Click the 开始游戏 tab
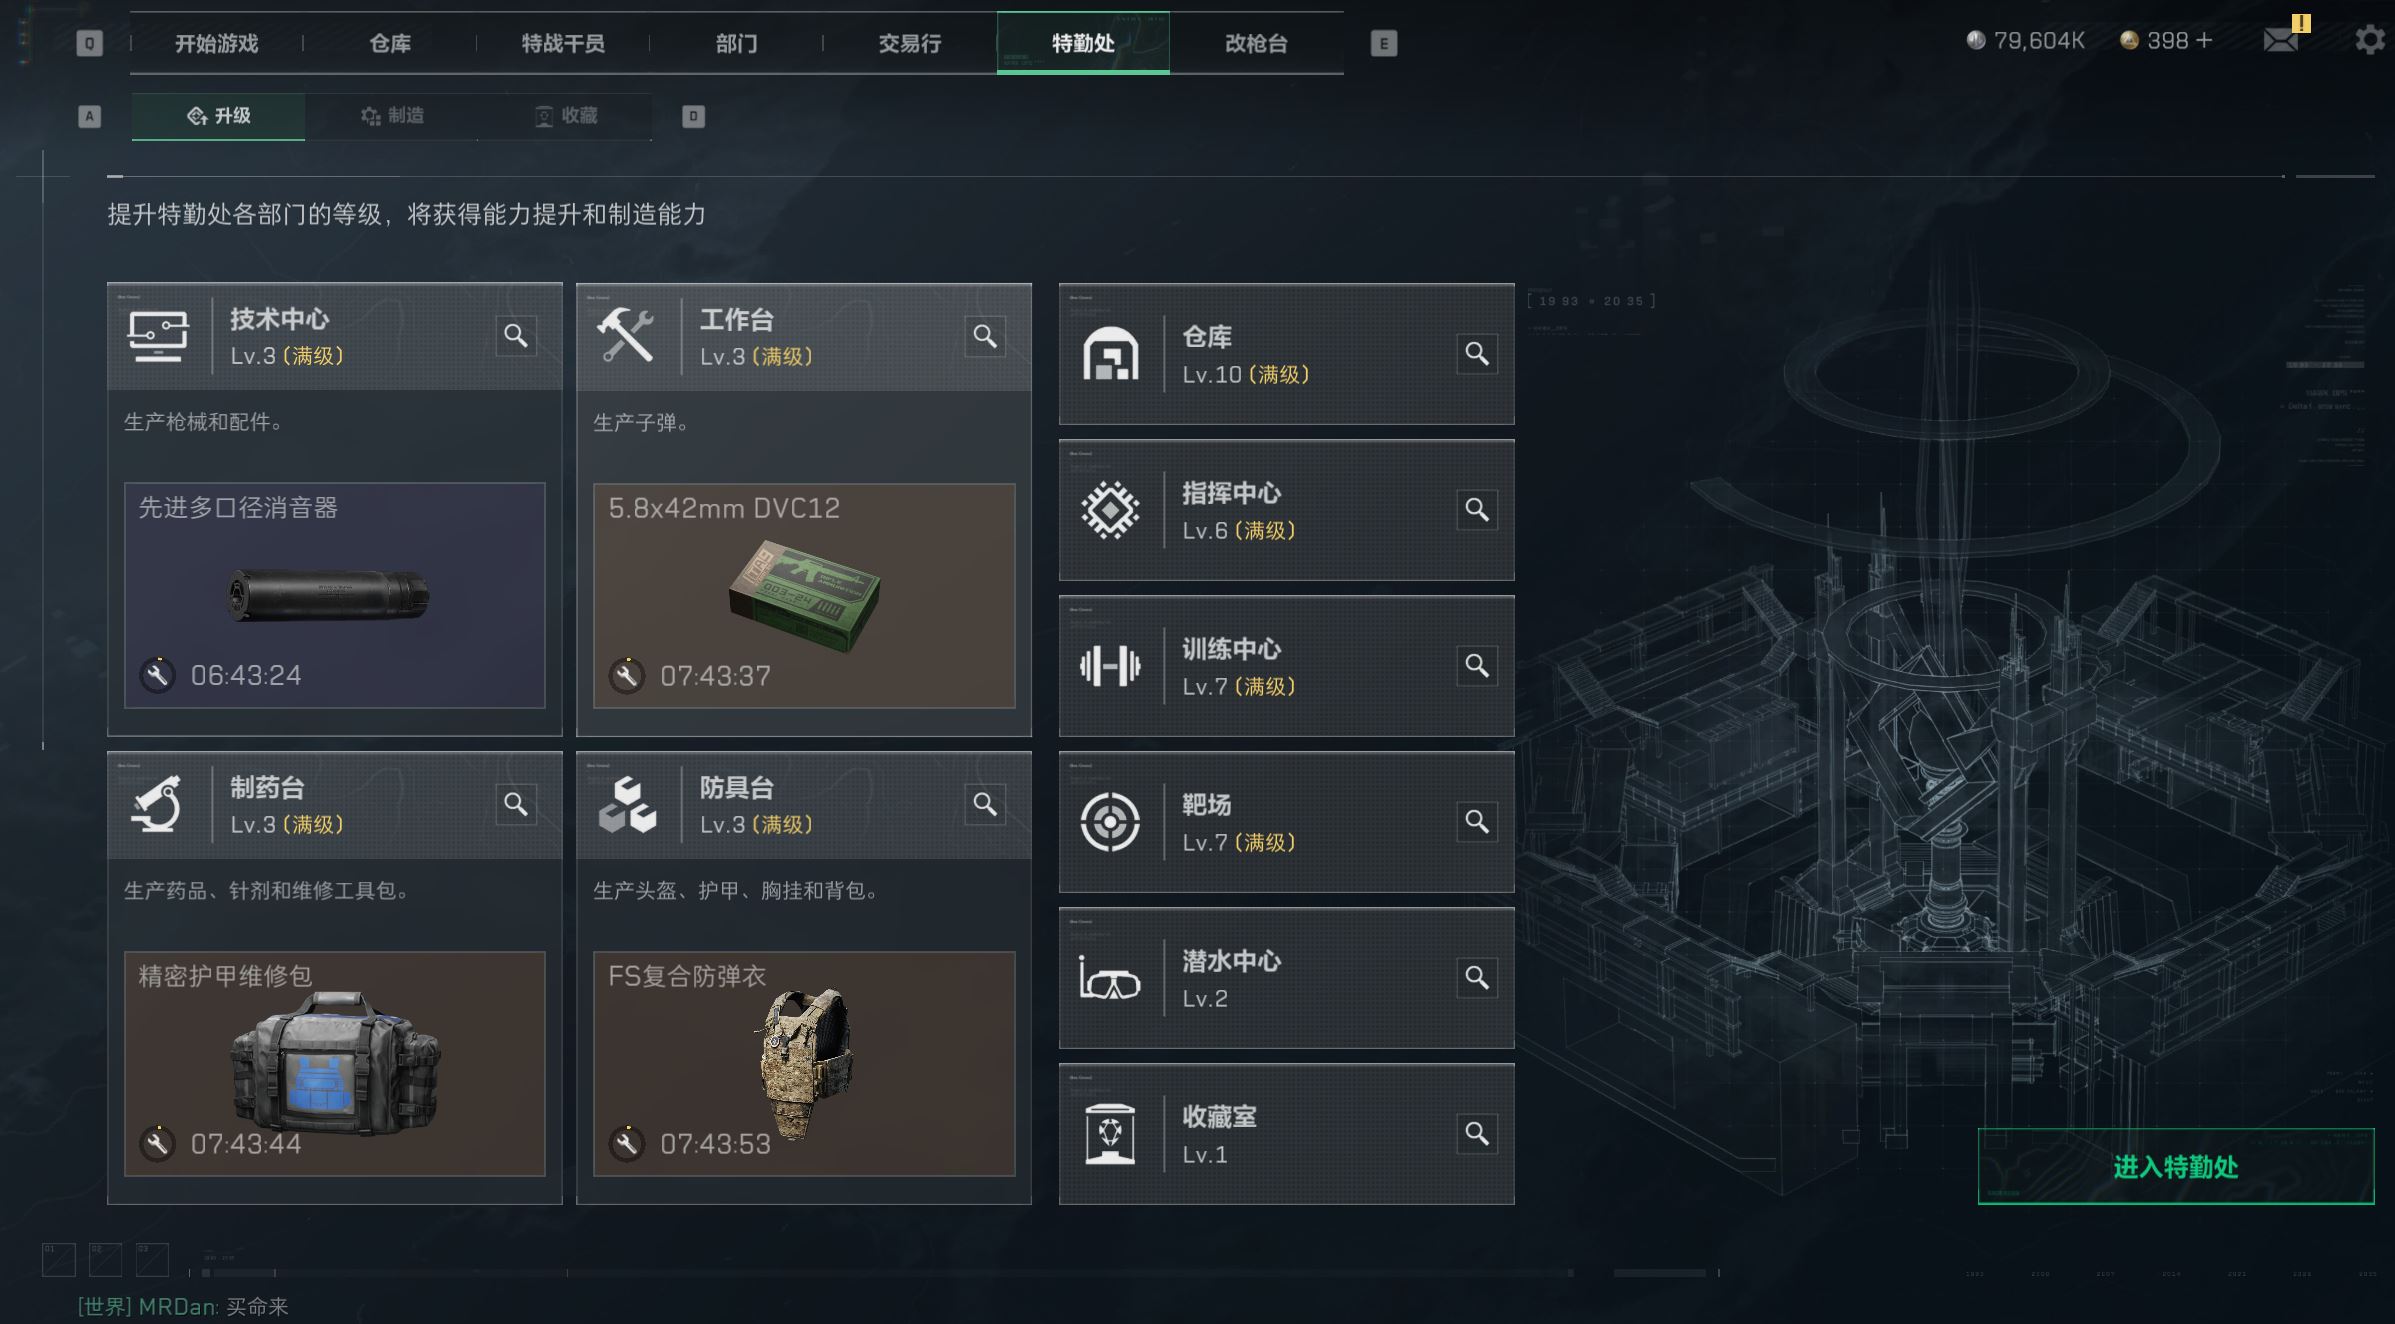2395x1324 pixels. point(217,43)
